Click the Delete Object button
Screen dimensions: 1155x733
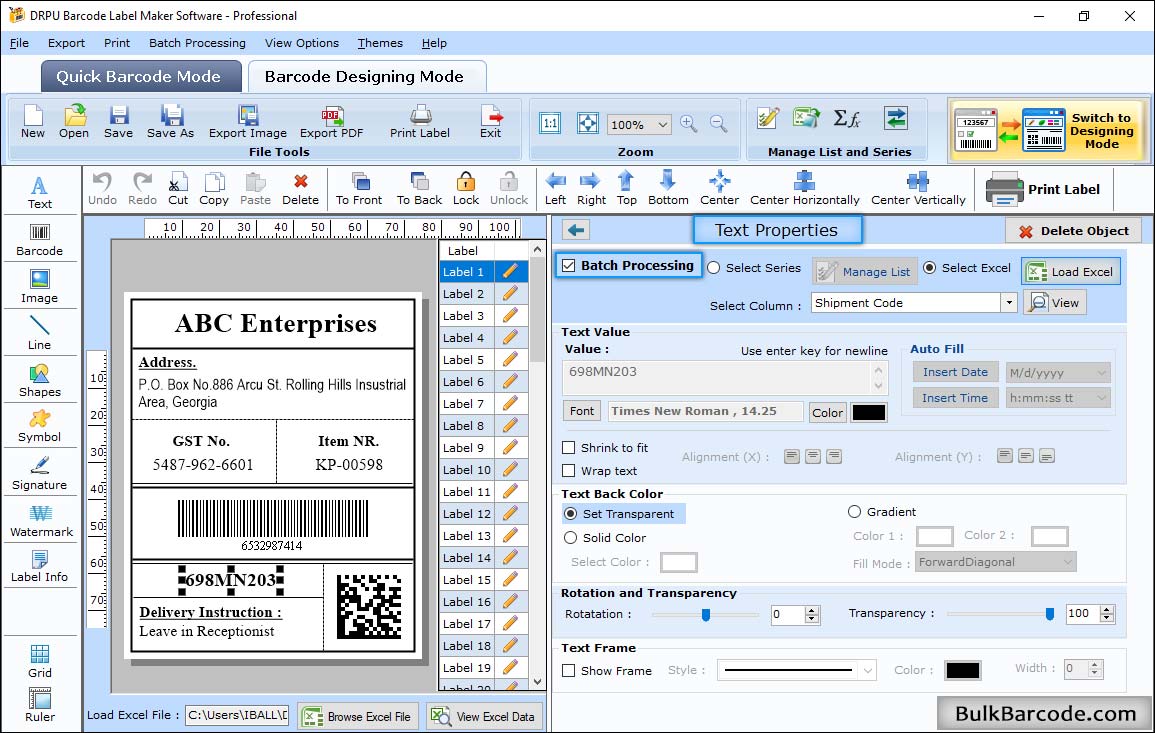[x=1073, y=231]
